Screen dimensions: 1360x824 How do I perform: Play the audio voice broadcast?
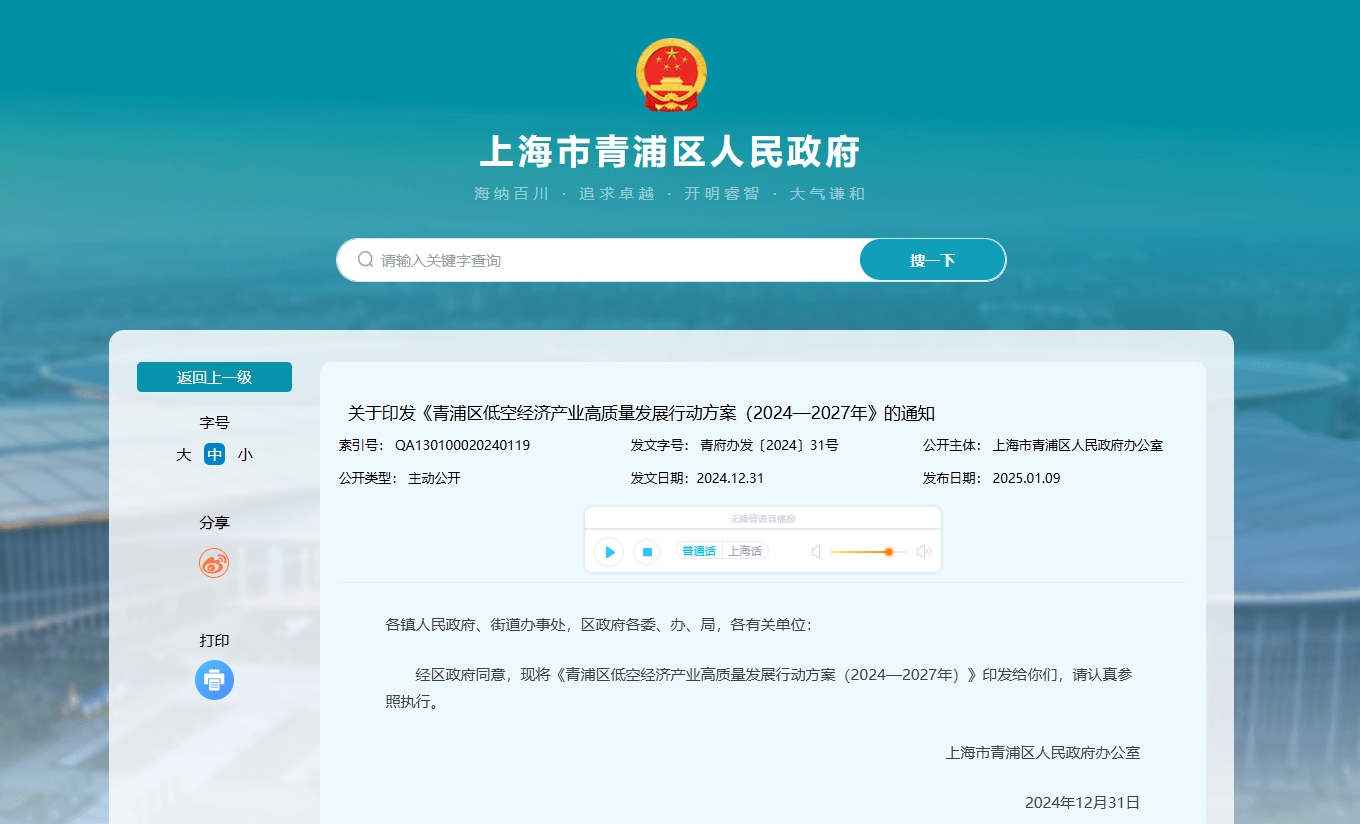click(609, 552)
